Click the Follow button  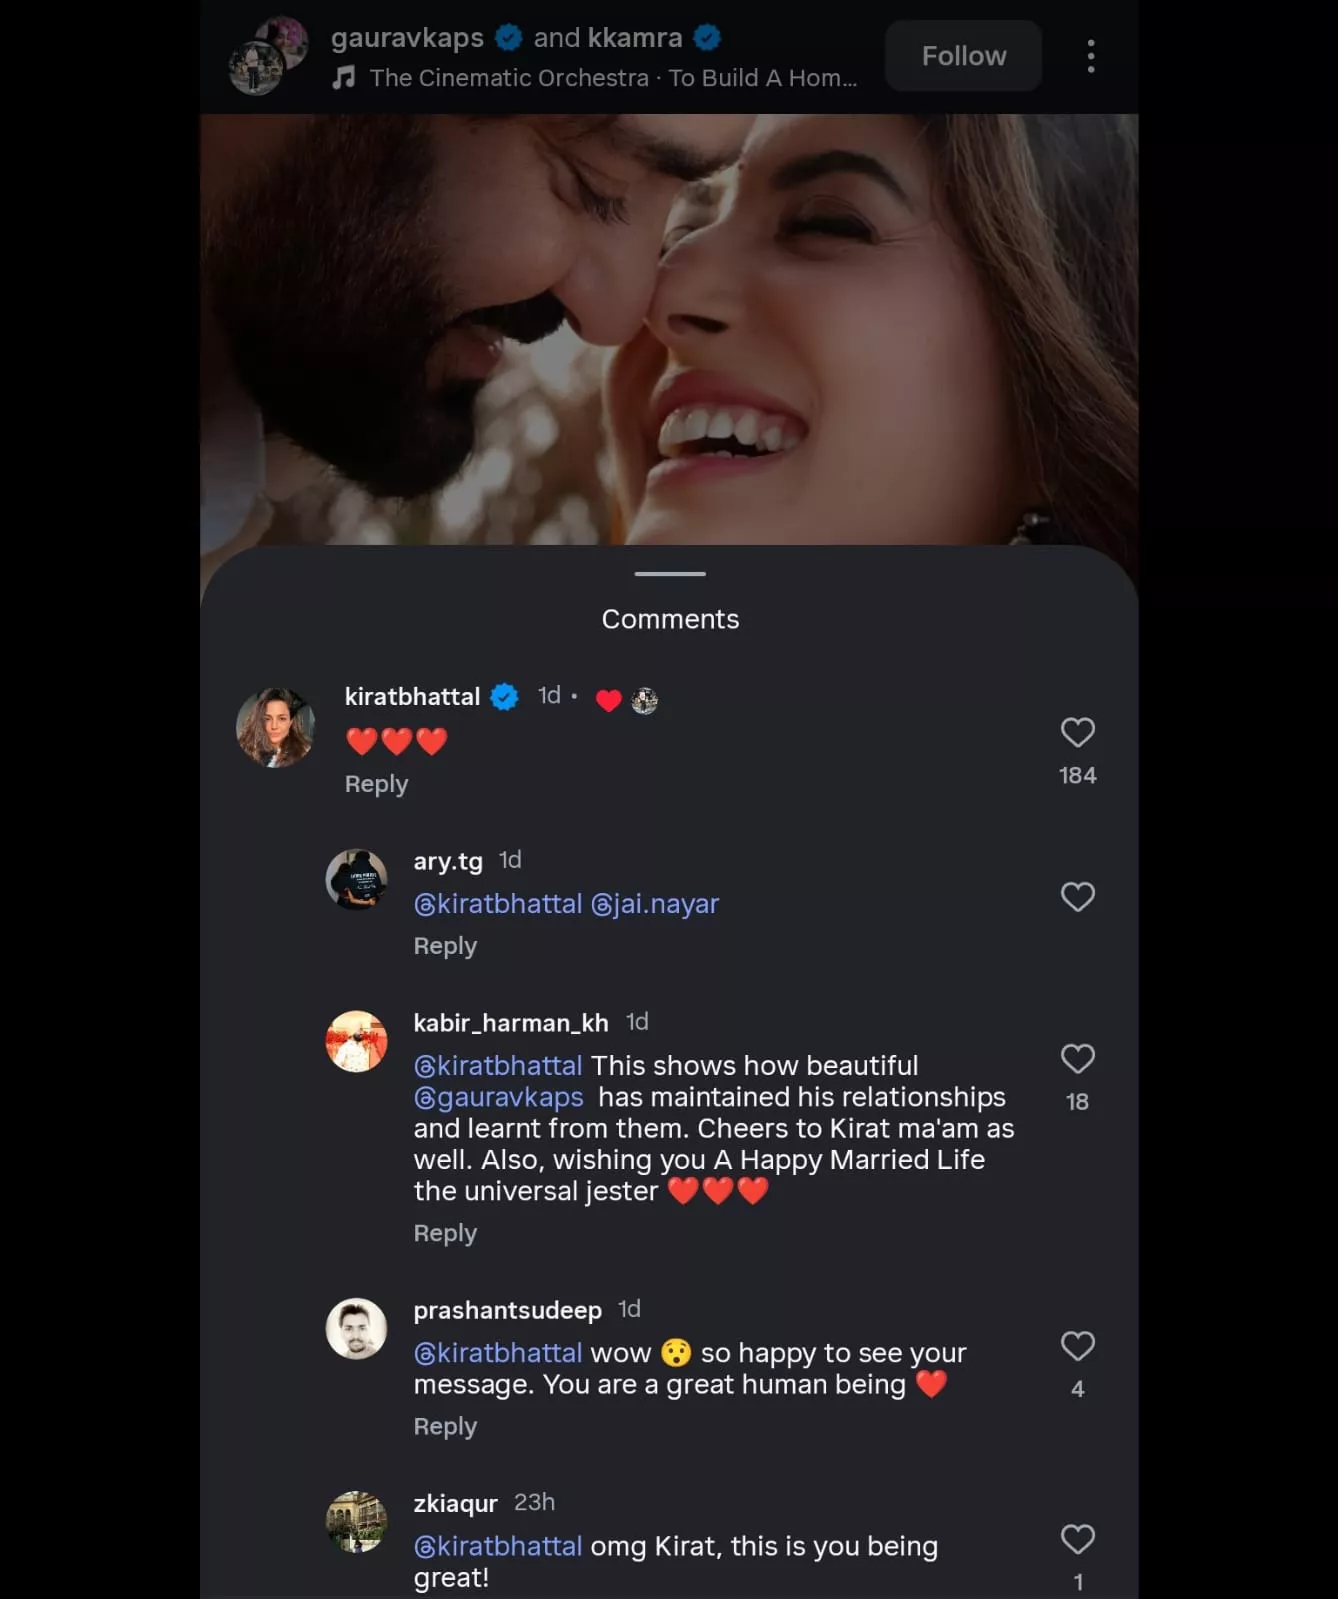963,56
